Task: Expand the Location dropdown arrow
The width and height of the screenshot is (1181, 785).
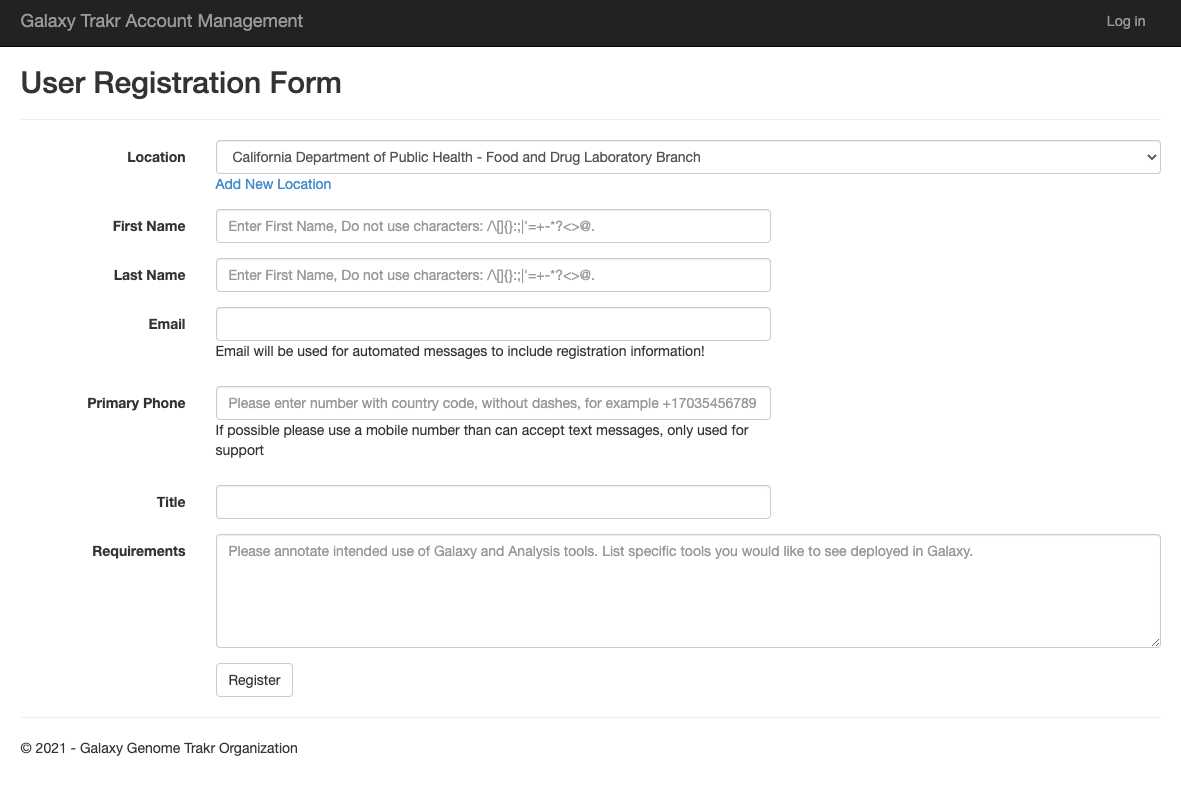Action: tap(1151, 157)
